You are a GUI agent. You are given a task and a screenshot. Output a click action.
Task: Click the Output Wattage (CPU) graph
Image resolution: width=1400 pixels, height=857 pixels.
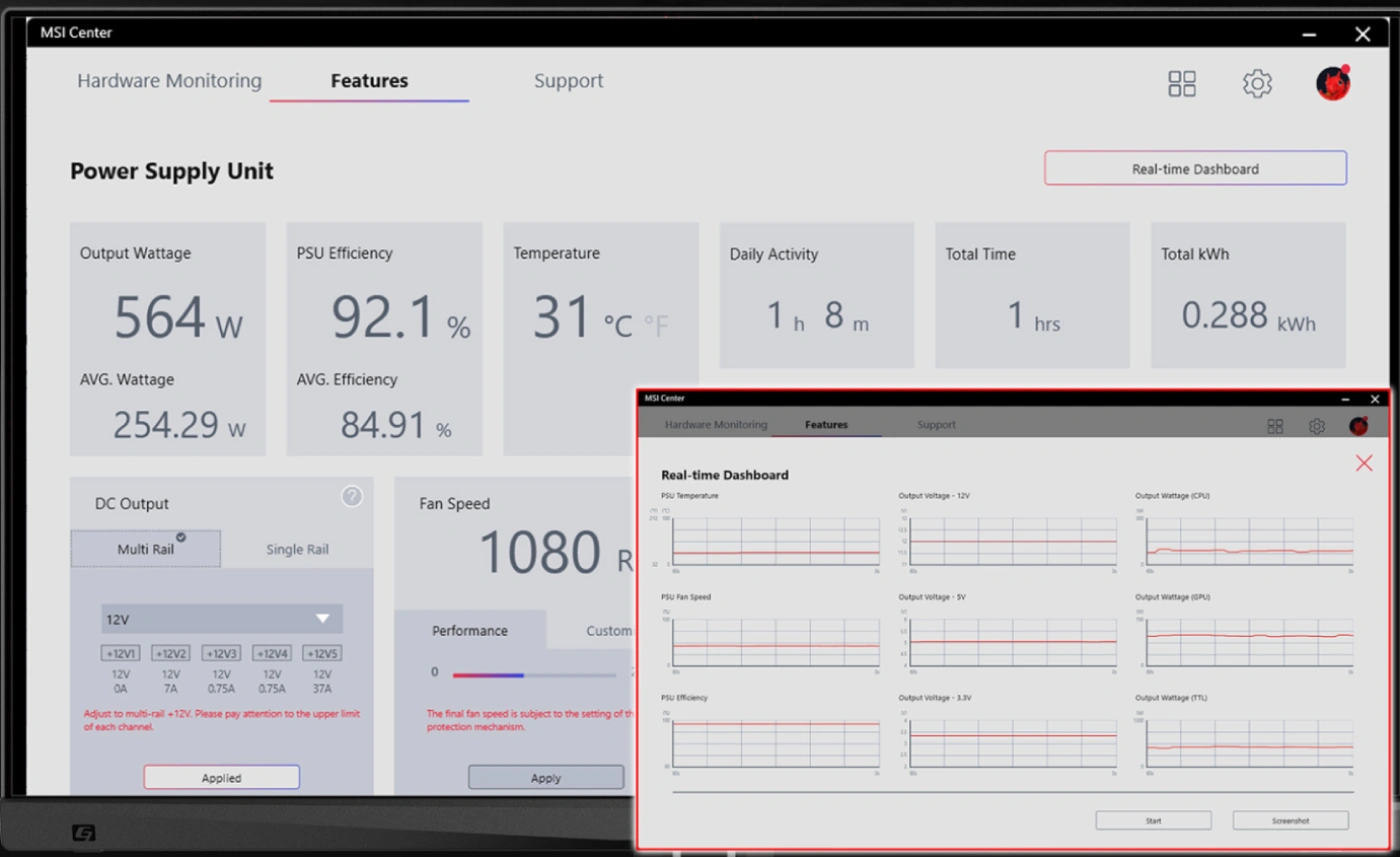coord(1250,541)
